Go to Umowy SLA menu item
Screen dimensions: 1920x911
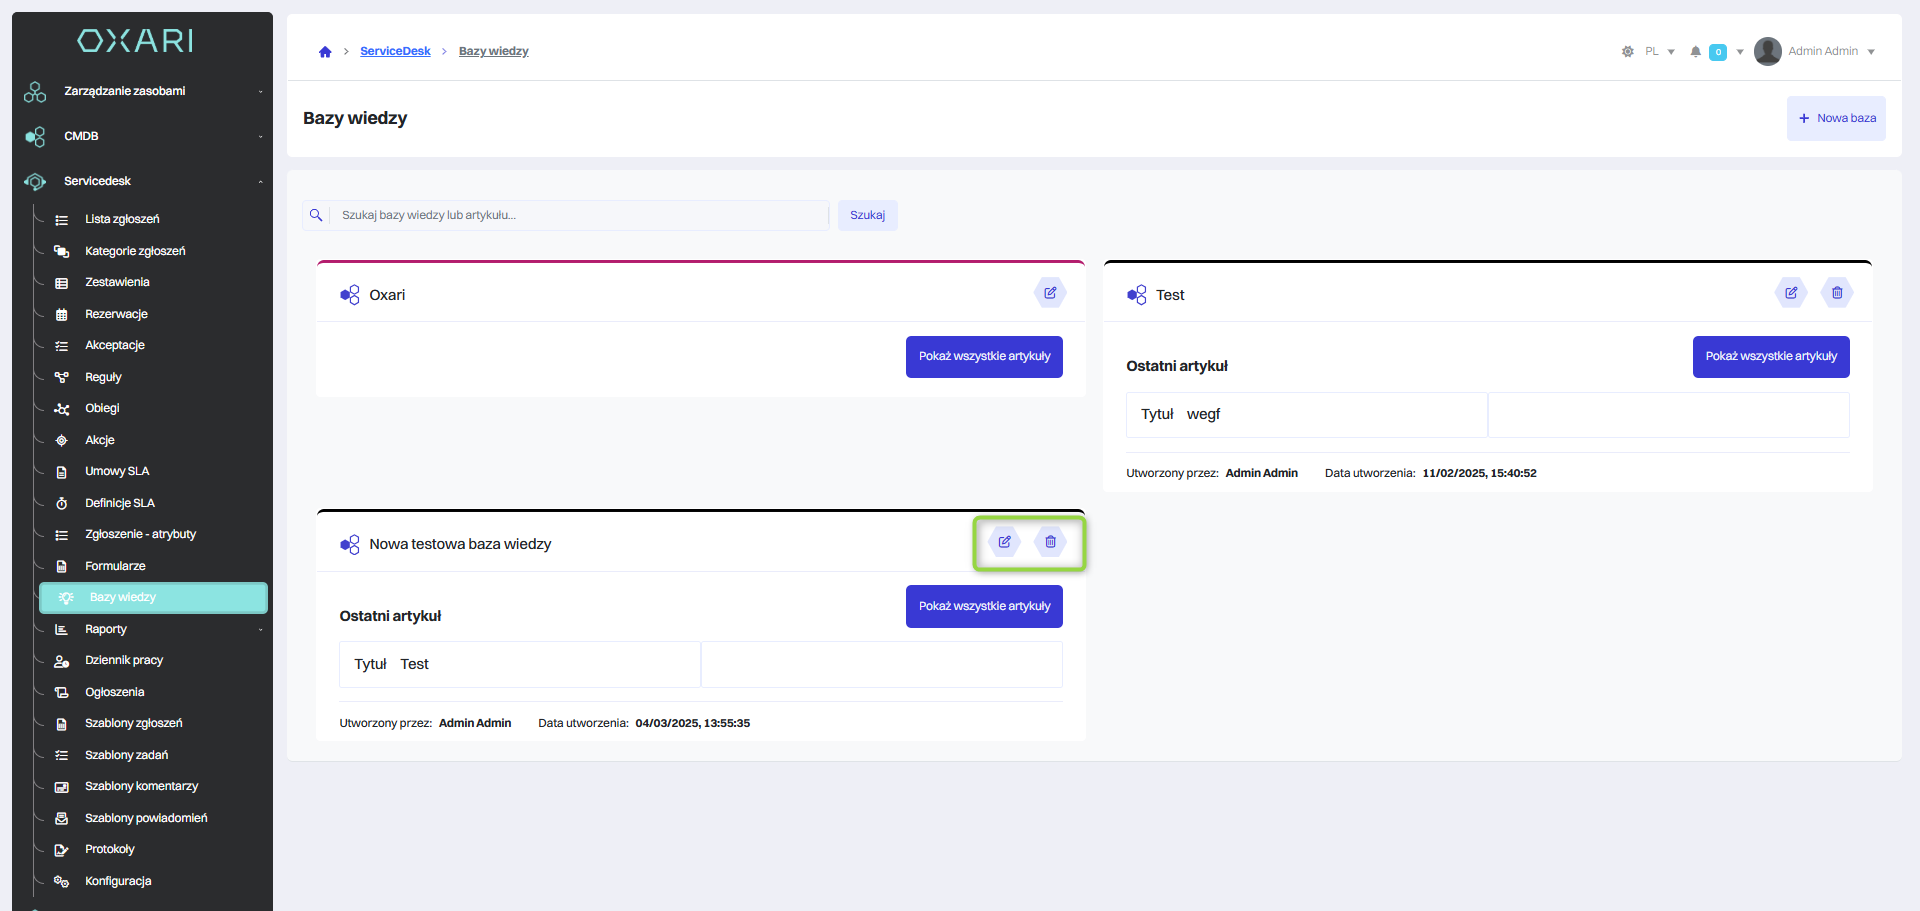tap(117, 471)
